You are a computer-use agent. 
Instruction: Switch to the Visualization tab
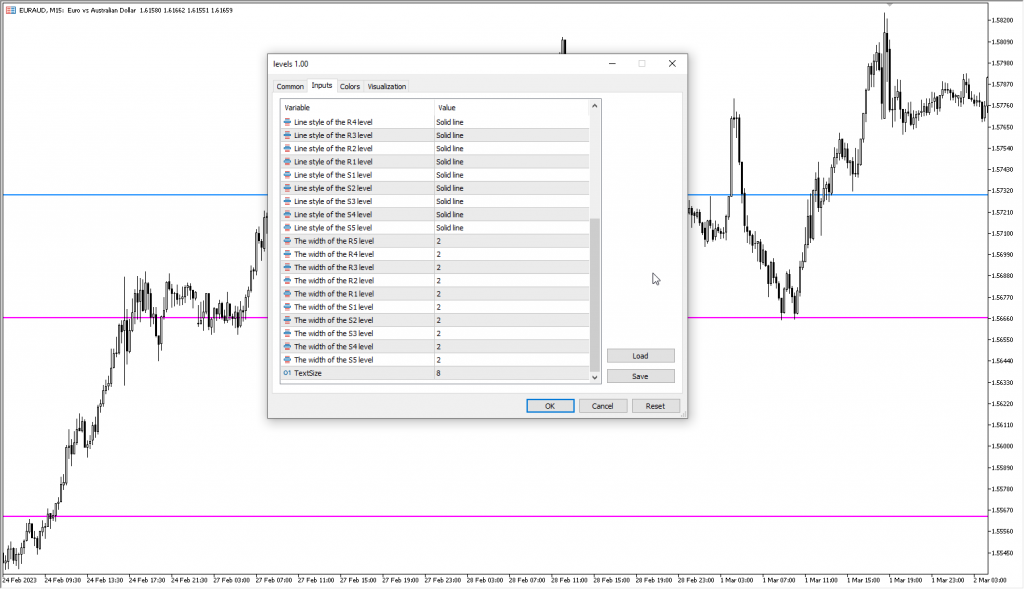click(387, 86)
